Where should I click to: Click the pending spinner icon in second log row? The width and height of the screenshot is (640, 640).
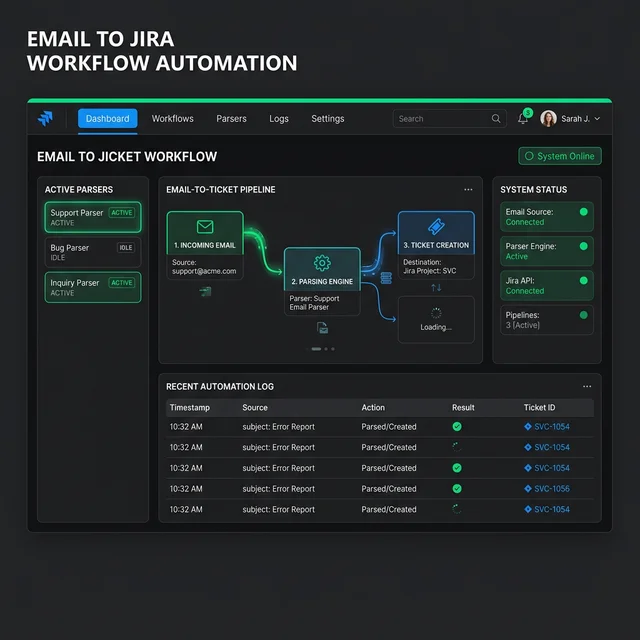click(x=457, y=447)
